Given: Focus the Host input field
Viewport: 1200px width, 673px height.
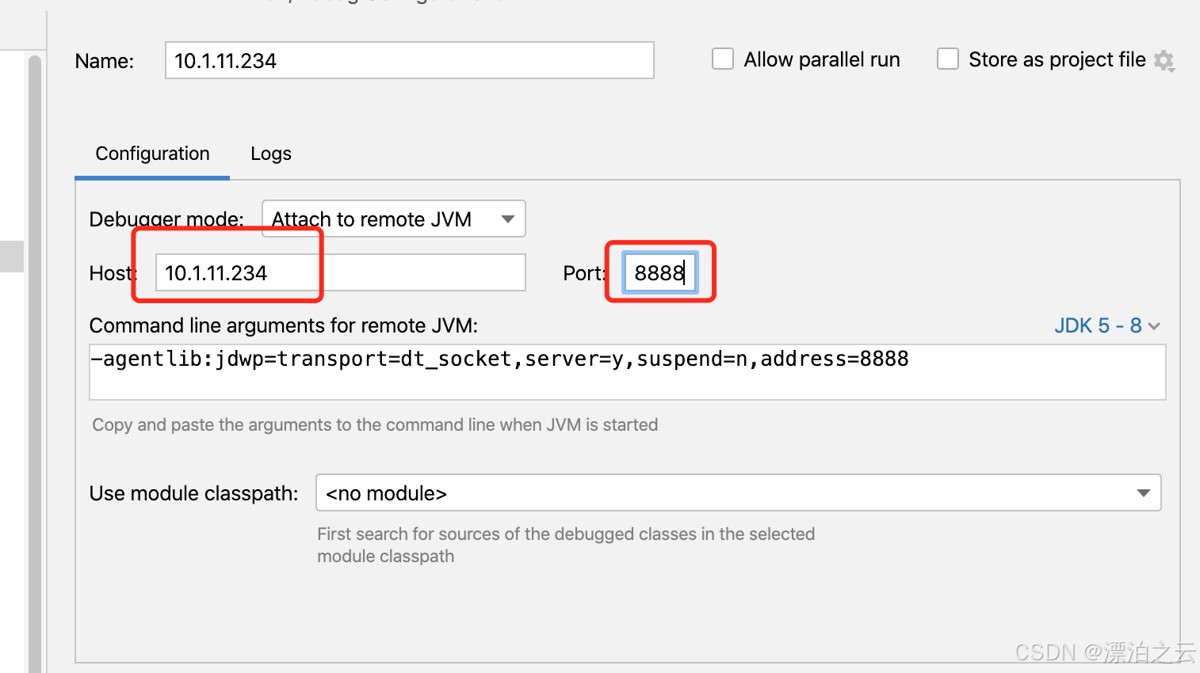Looking at the screenshot, I should tap(340, 273).
